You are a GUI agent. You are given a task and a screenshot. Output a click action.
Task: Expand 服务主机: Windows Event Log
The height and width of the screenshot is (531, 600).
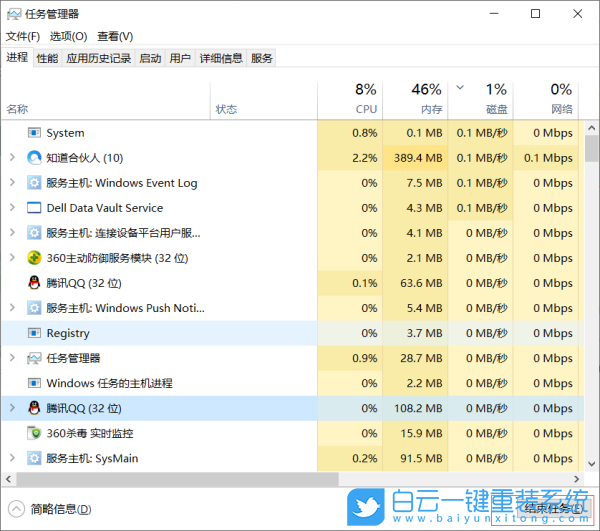(x=12, y=182)
